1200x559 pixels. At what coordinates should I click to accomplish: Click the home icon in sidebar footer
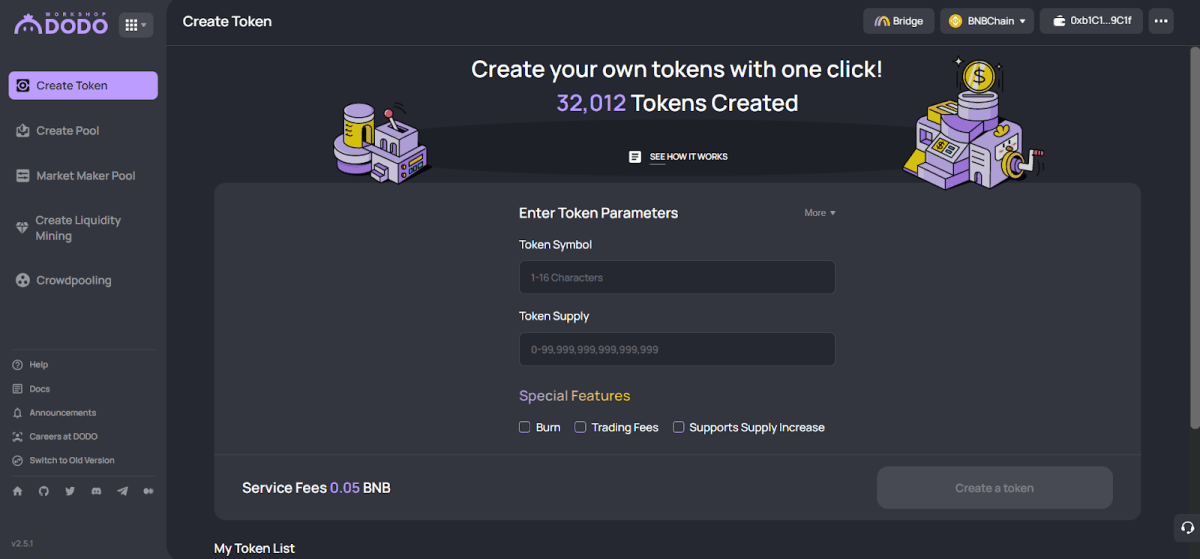pyautogui.click(x=17, y=491)
